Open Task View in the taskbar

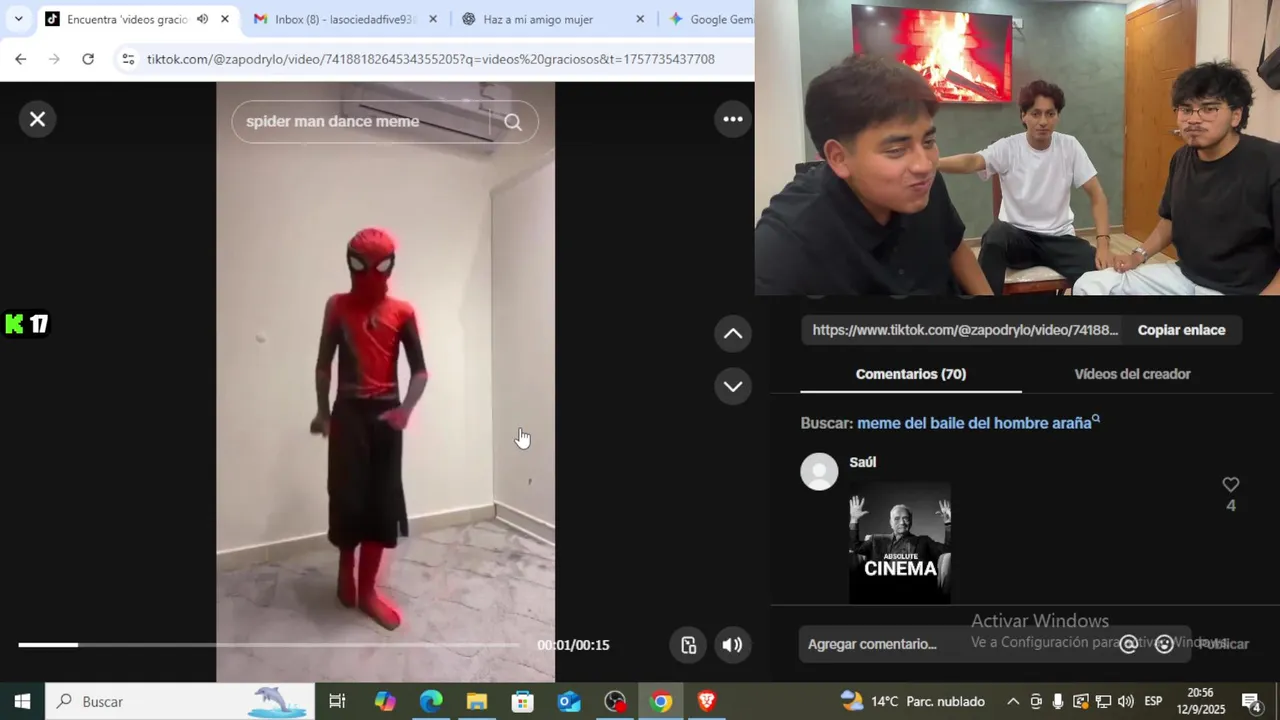click(337, 701)
